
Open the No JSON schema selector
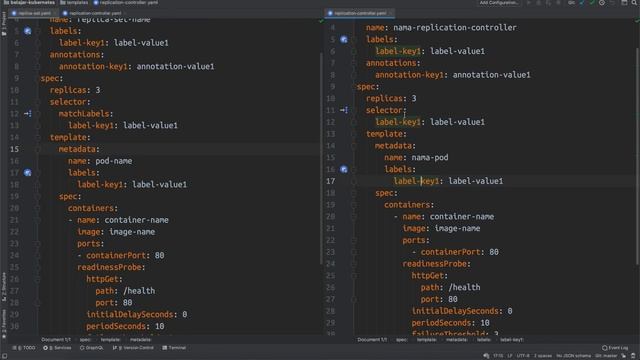pos(573,356)
